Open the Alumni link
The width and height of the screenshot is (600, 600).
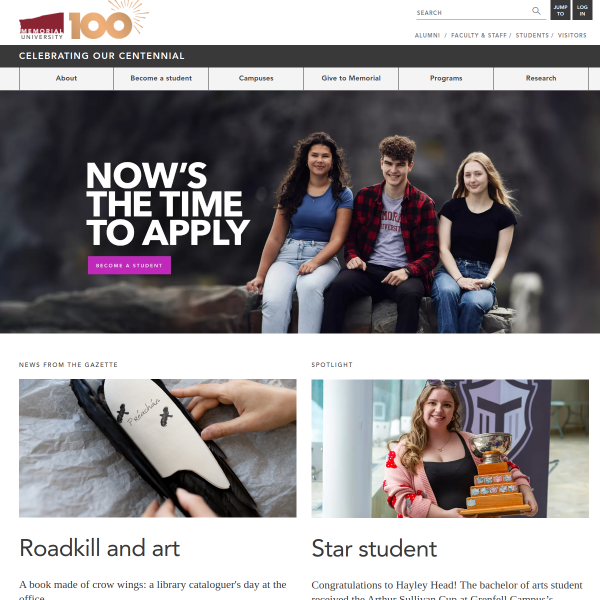tap(427, 35)
